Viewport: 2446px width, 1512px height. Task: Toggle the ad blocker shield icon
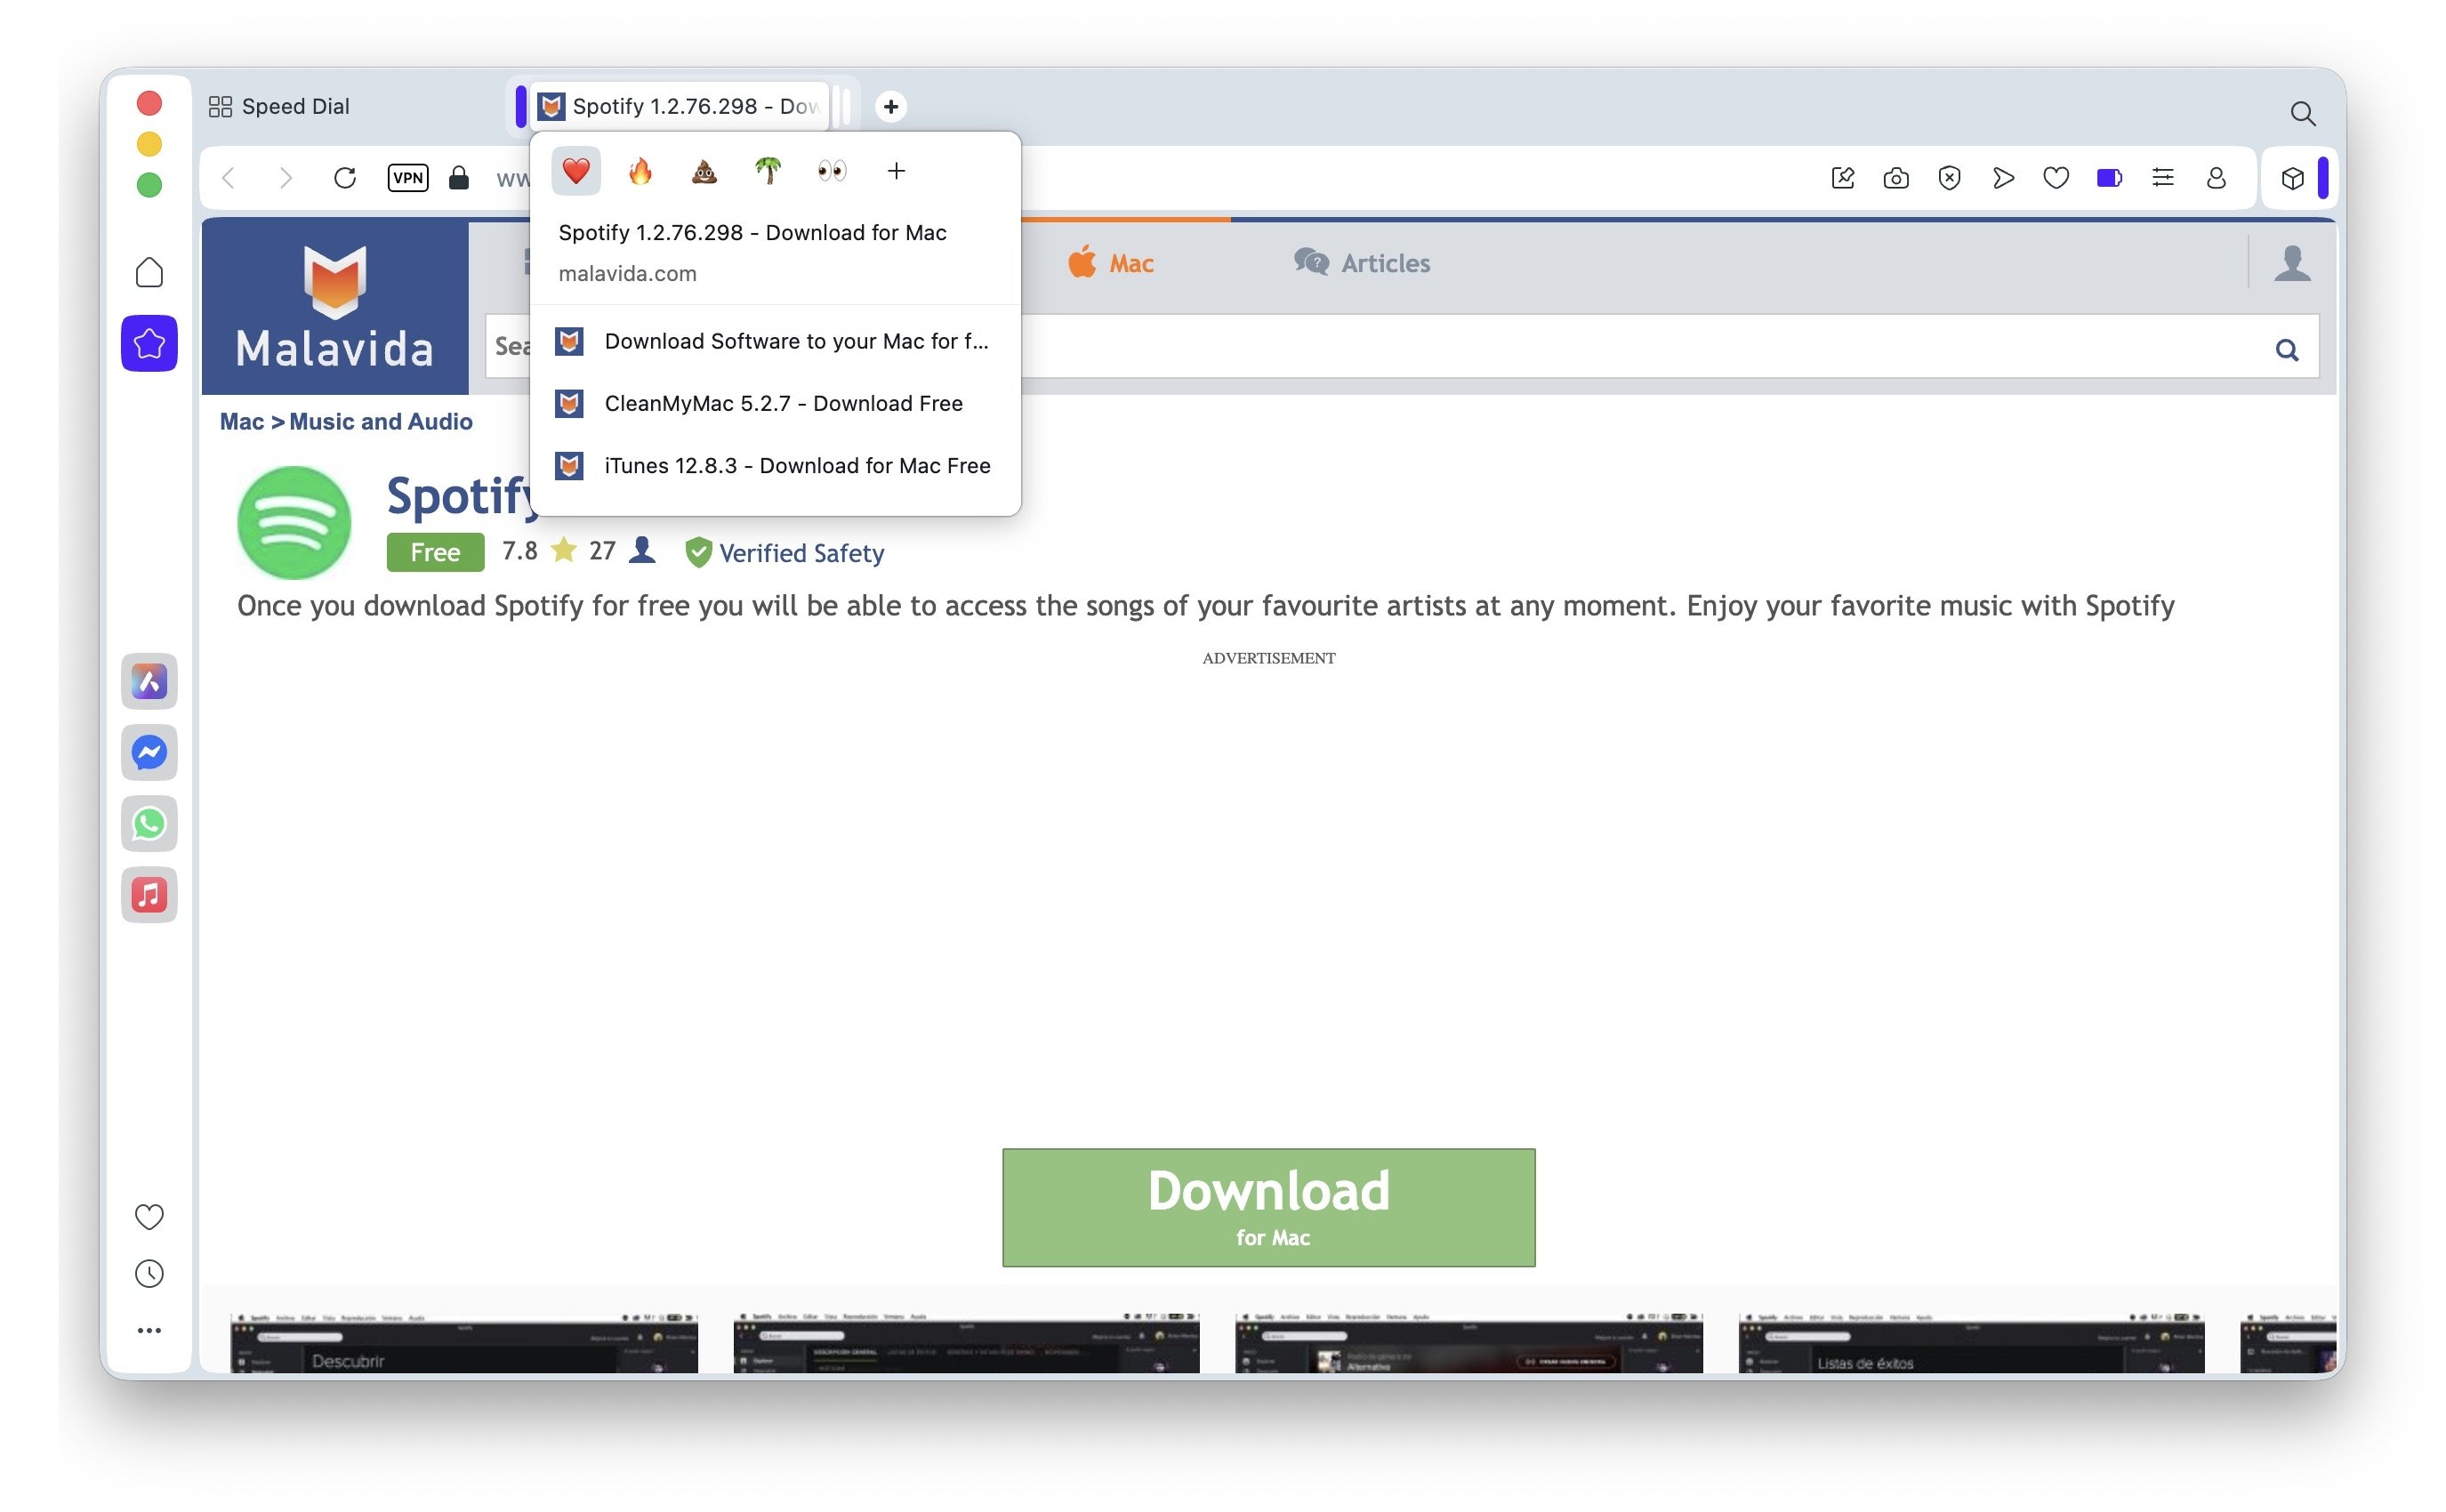pos(1948,178)
